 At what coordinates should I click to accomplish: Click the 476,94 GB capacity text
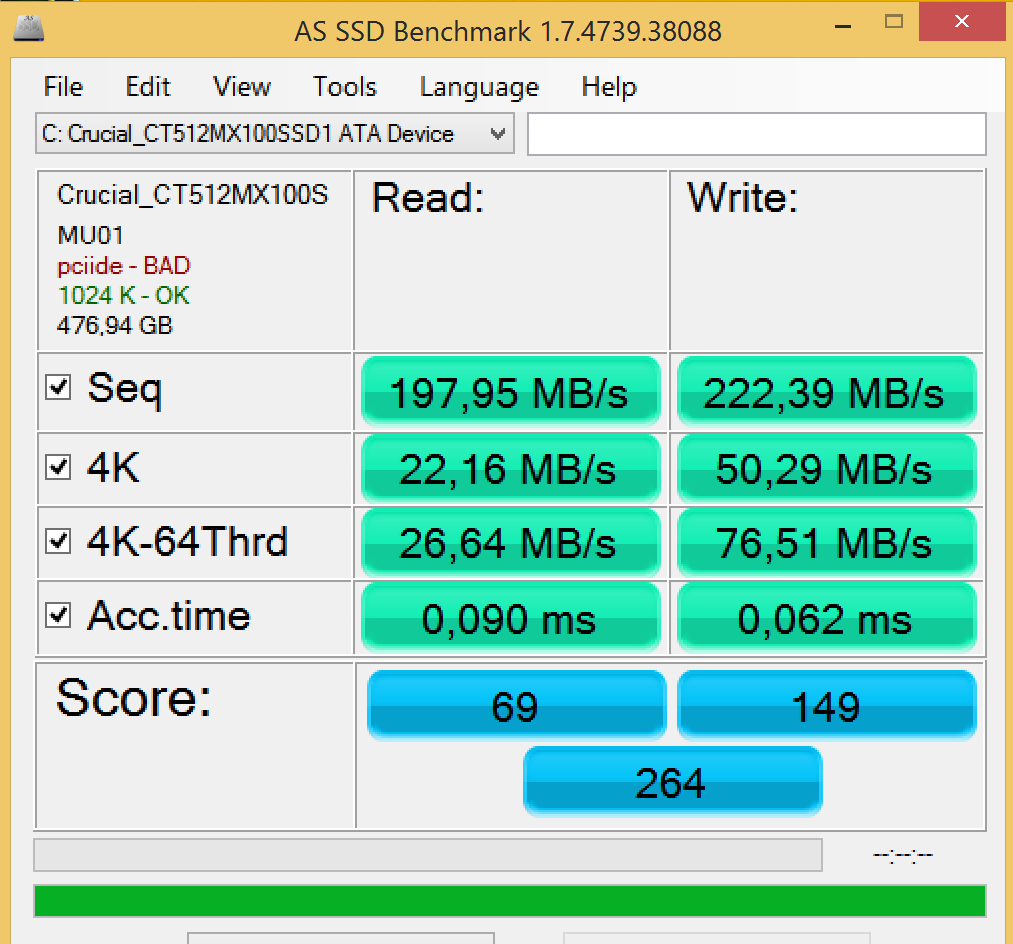click(114, 325)
